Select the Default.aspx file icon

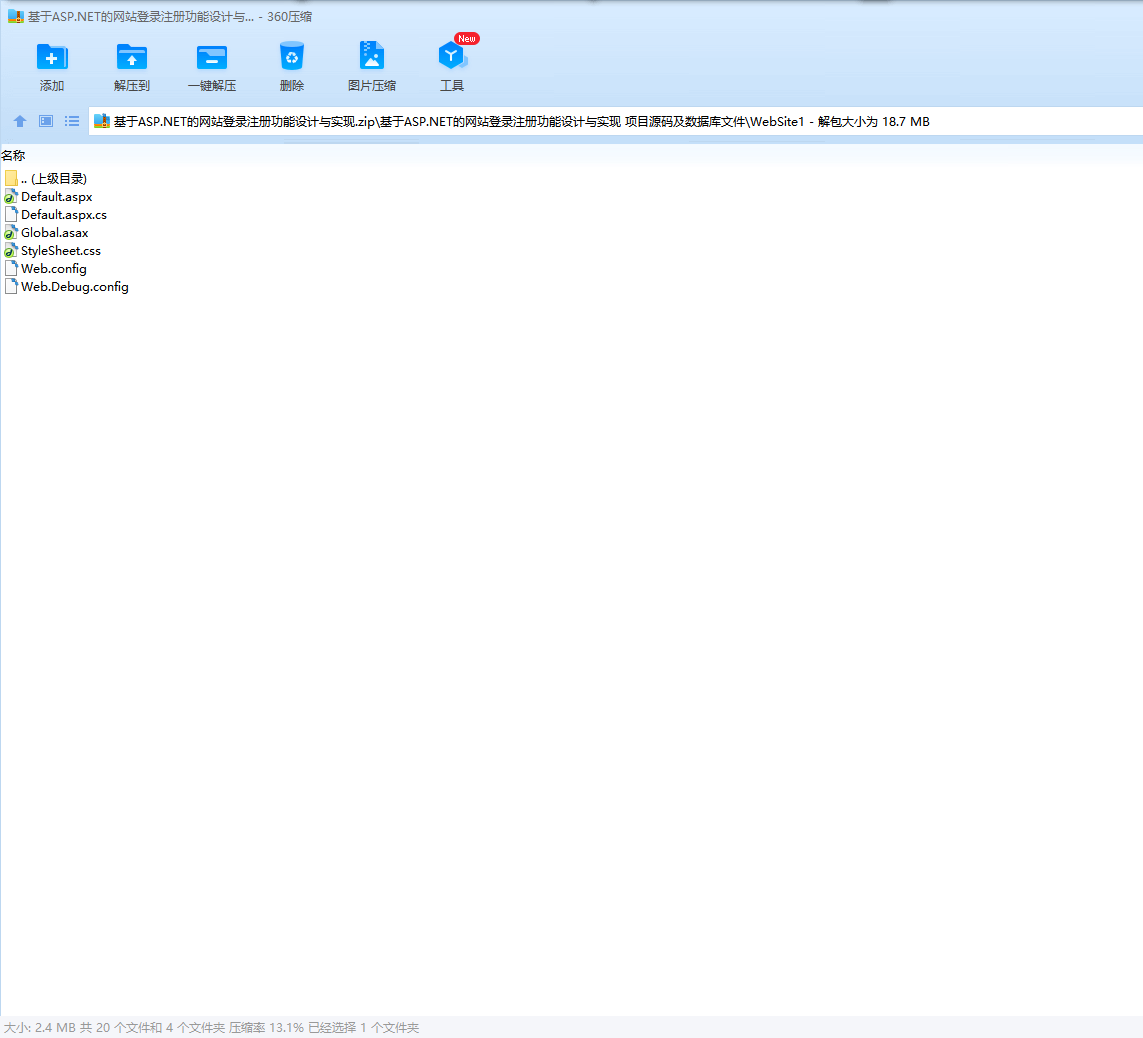(x=11, y=197)
